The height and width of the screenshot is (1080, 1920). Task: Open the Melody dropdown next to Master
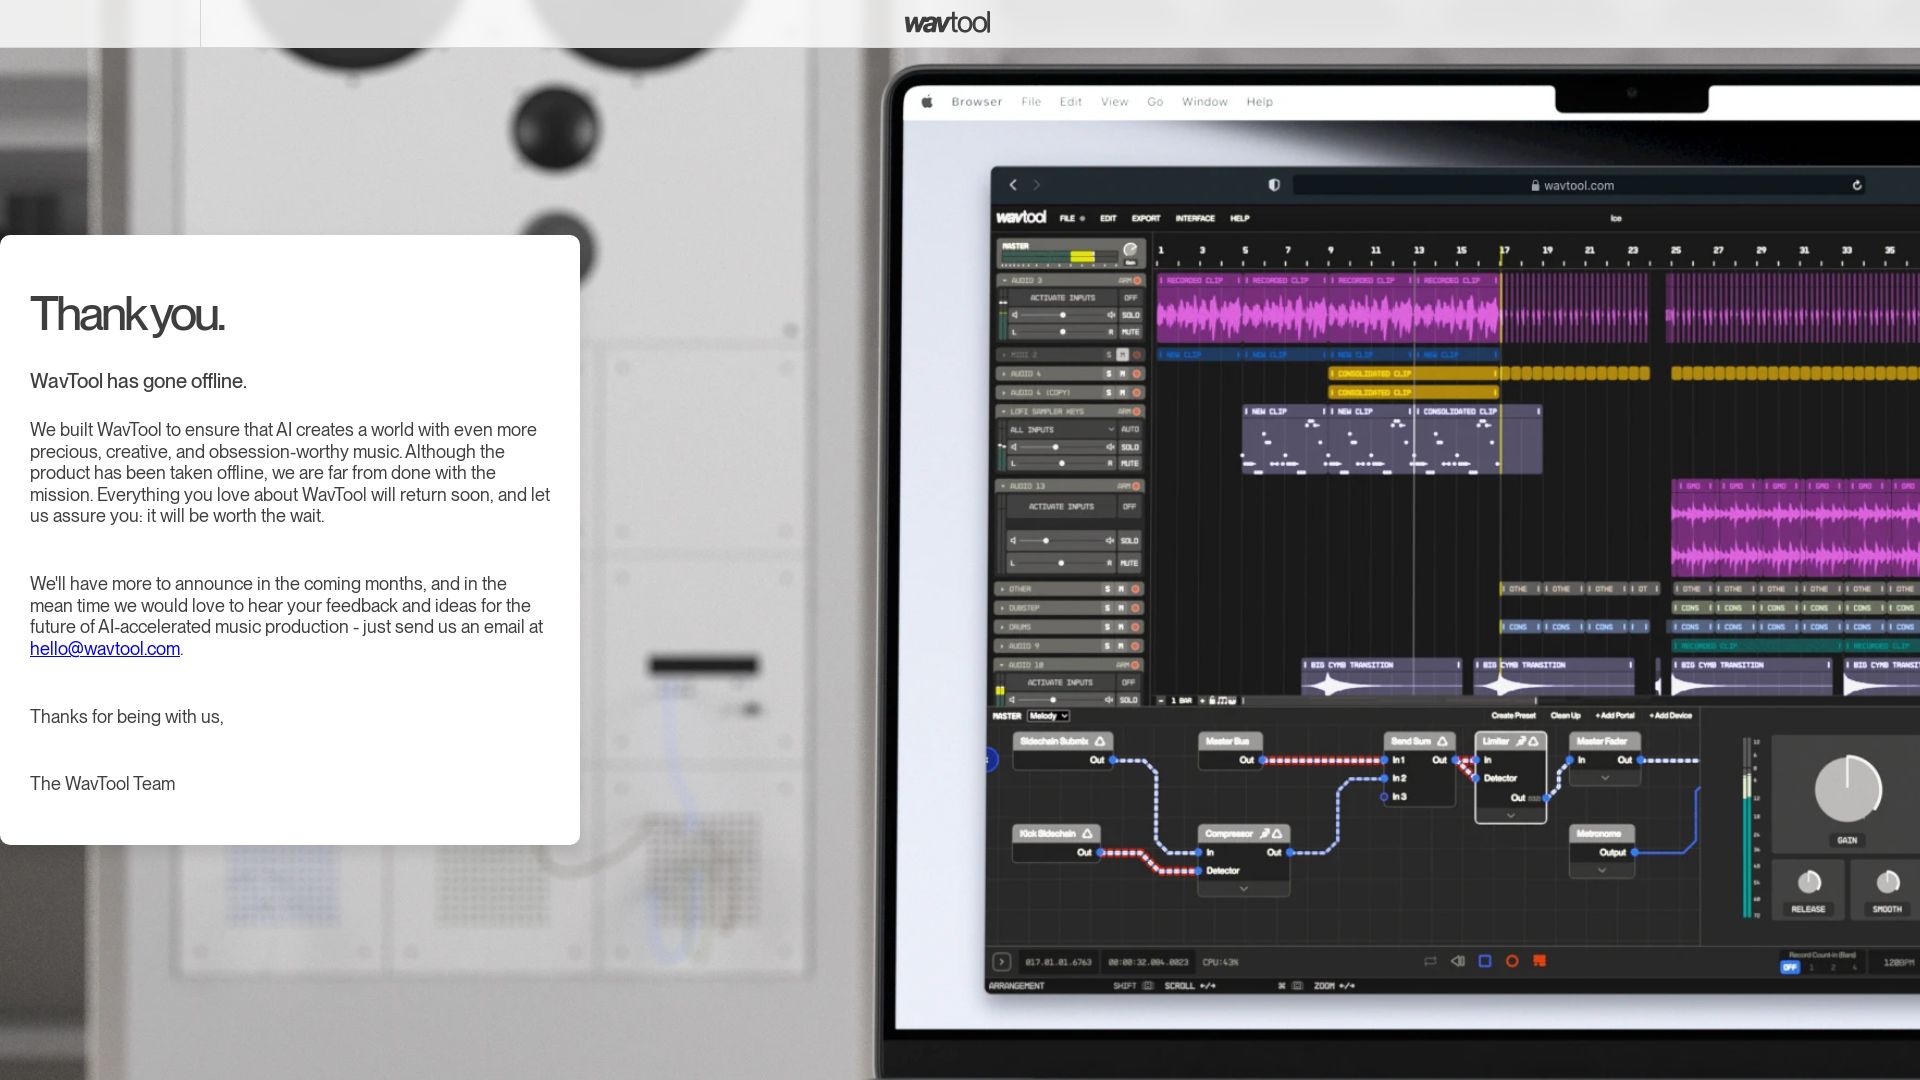coord(1049,716)
